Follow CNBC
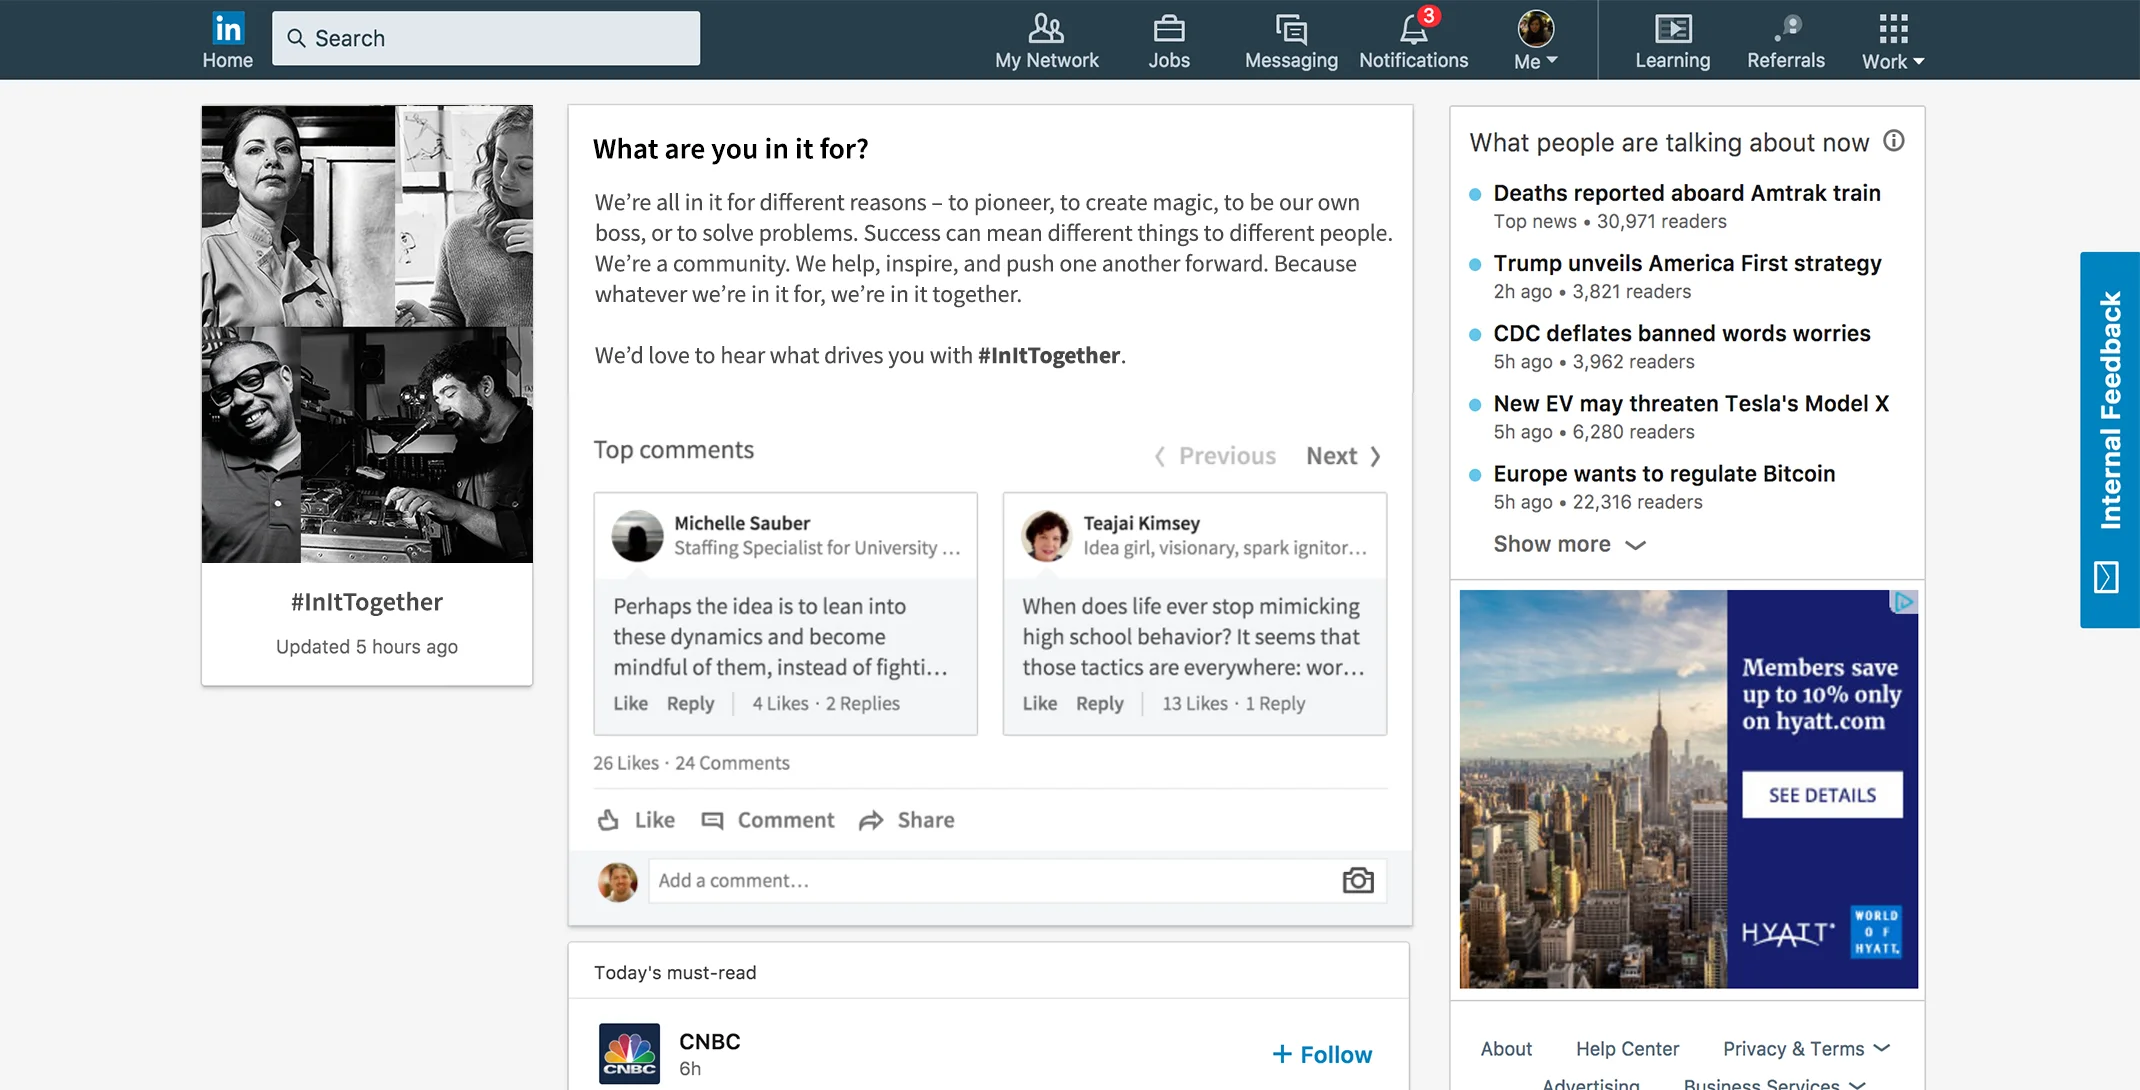Image resolution: width=2140 pixels, height=1090 pixels. click(1322, 1054)
